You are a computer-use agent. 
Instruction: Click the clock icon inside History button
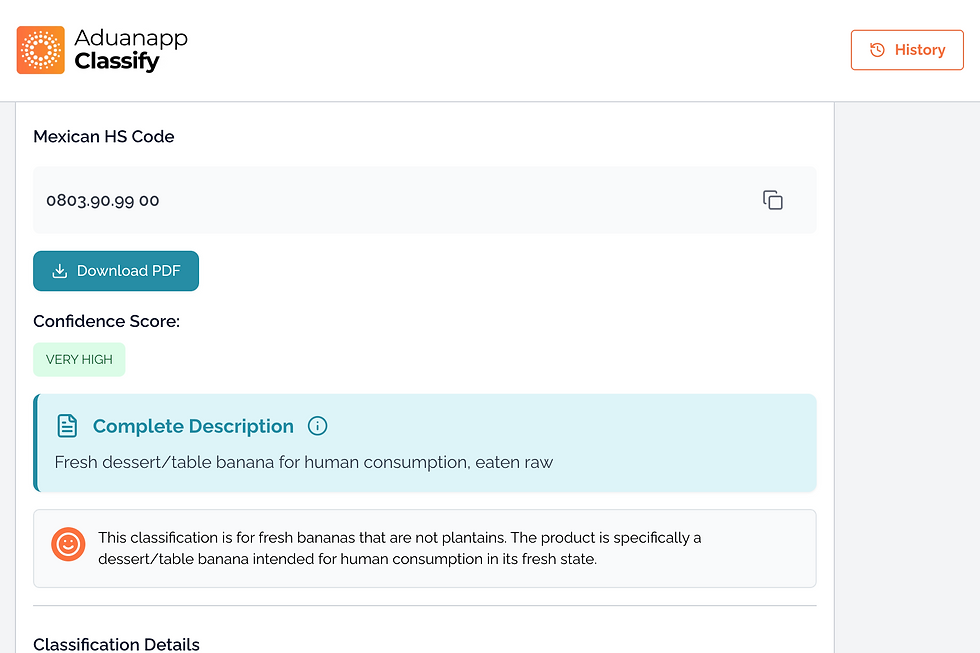pyautogui.click(x=877, y=50)
